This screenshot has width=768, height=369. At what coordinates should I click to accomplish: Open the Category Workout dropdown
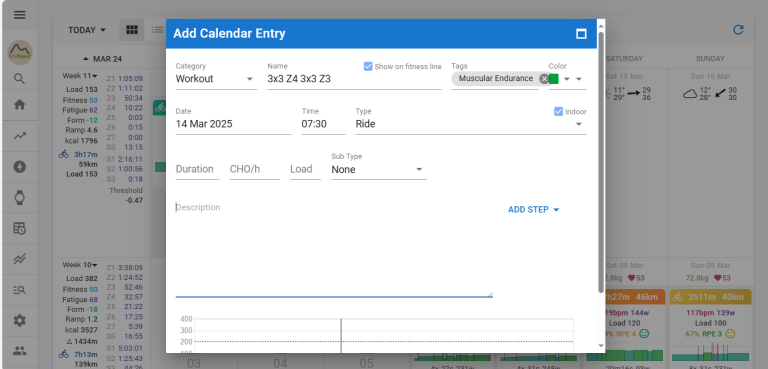click(216, 79)
